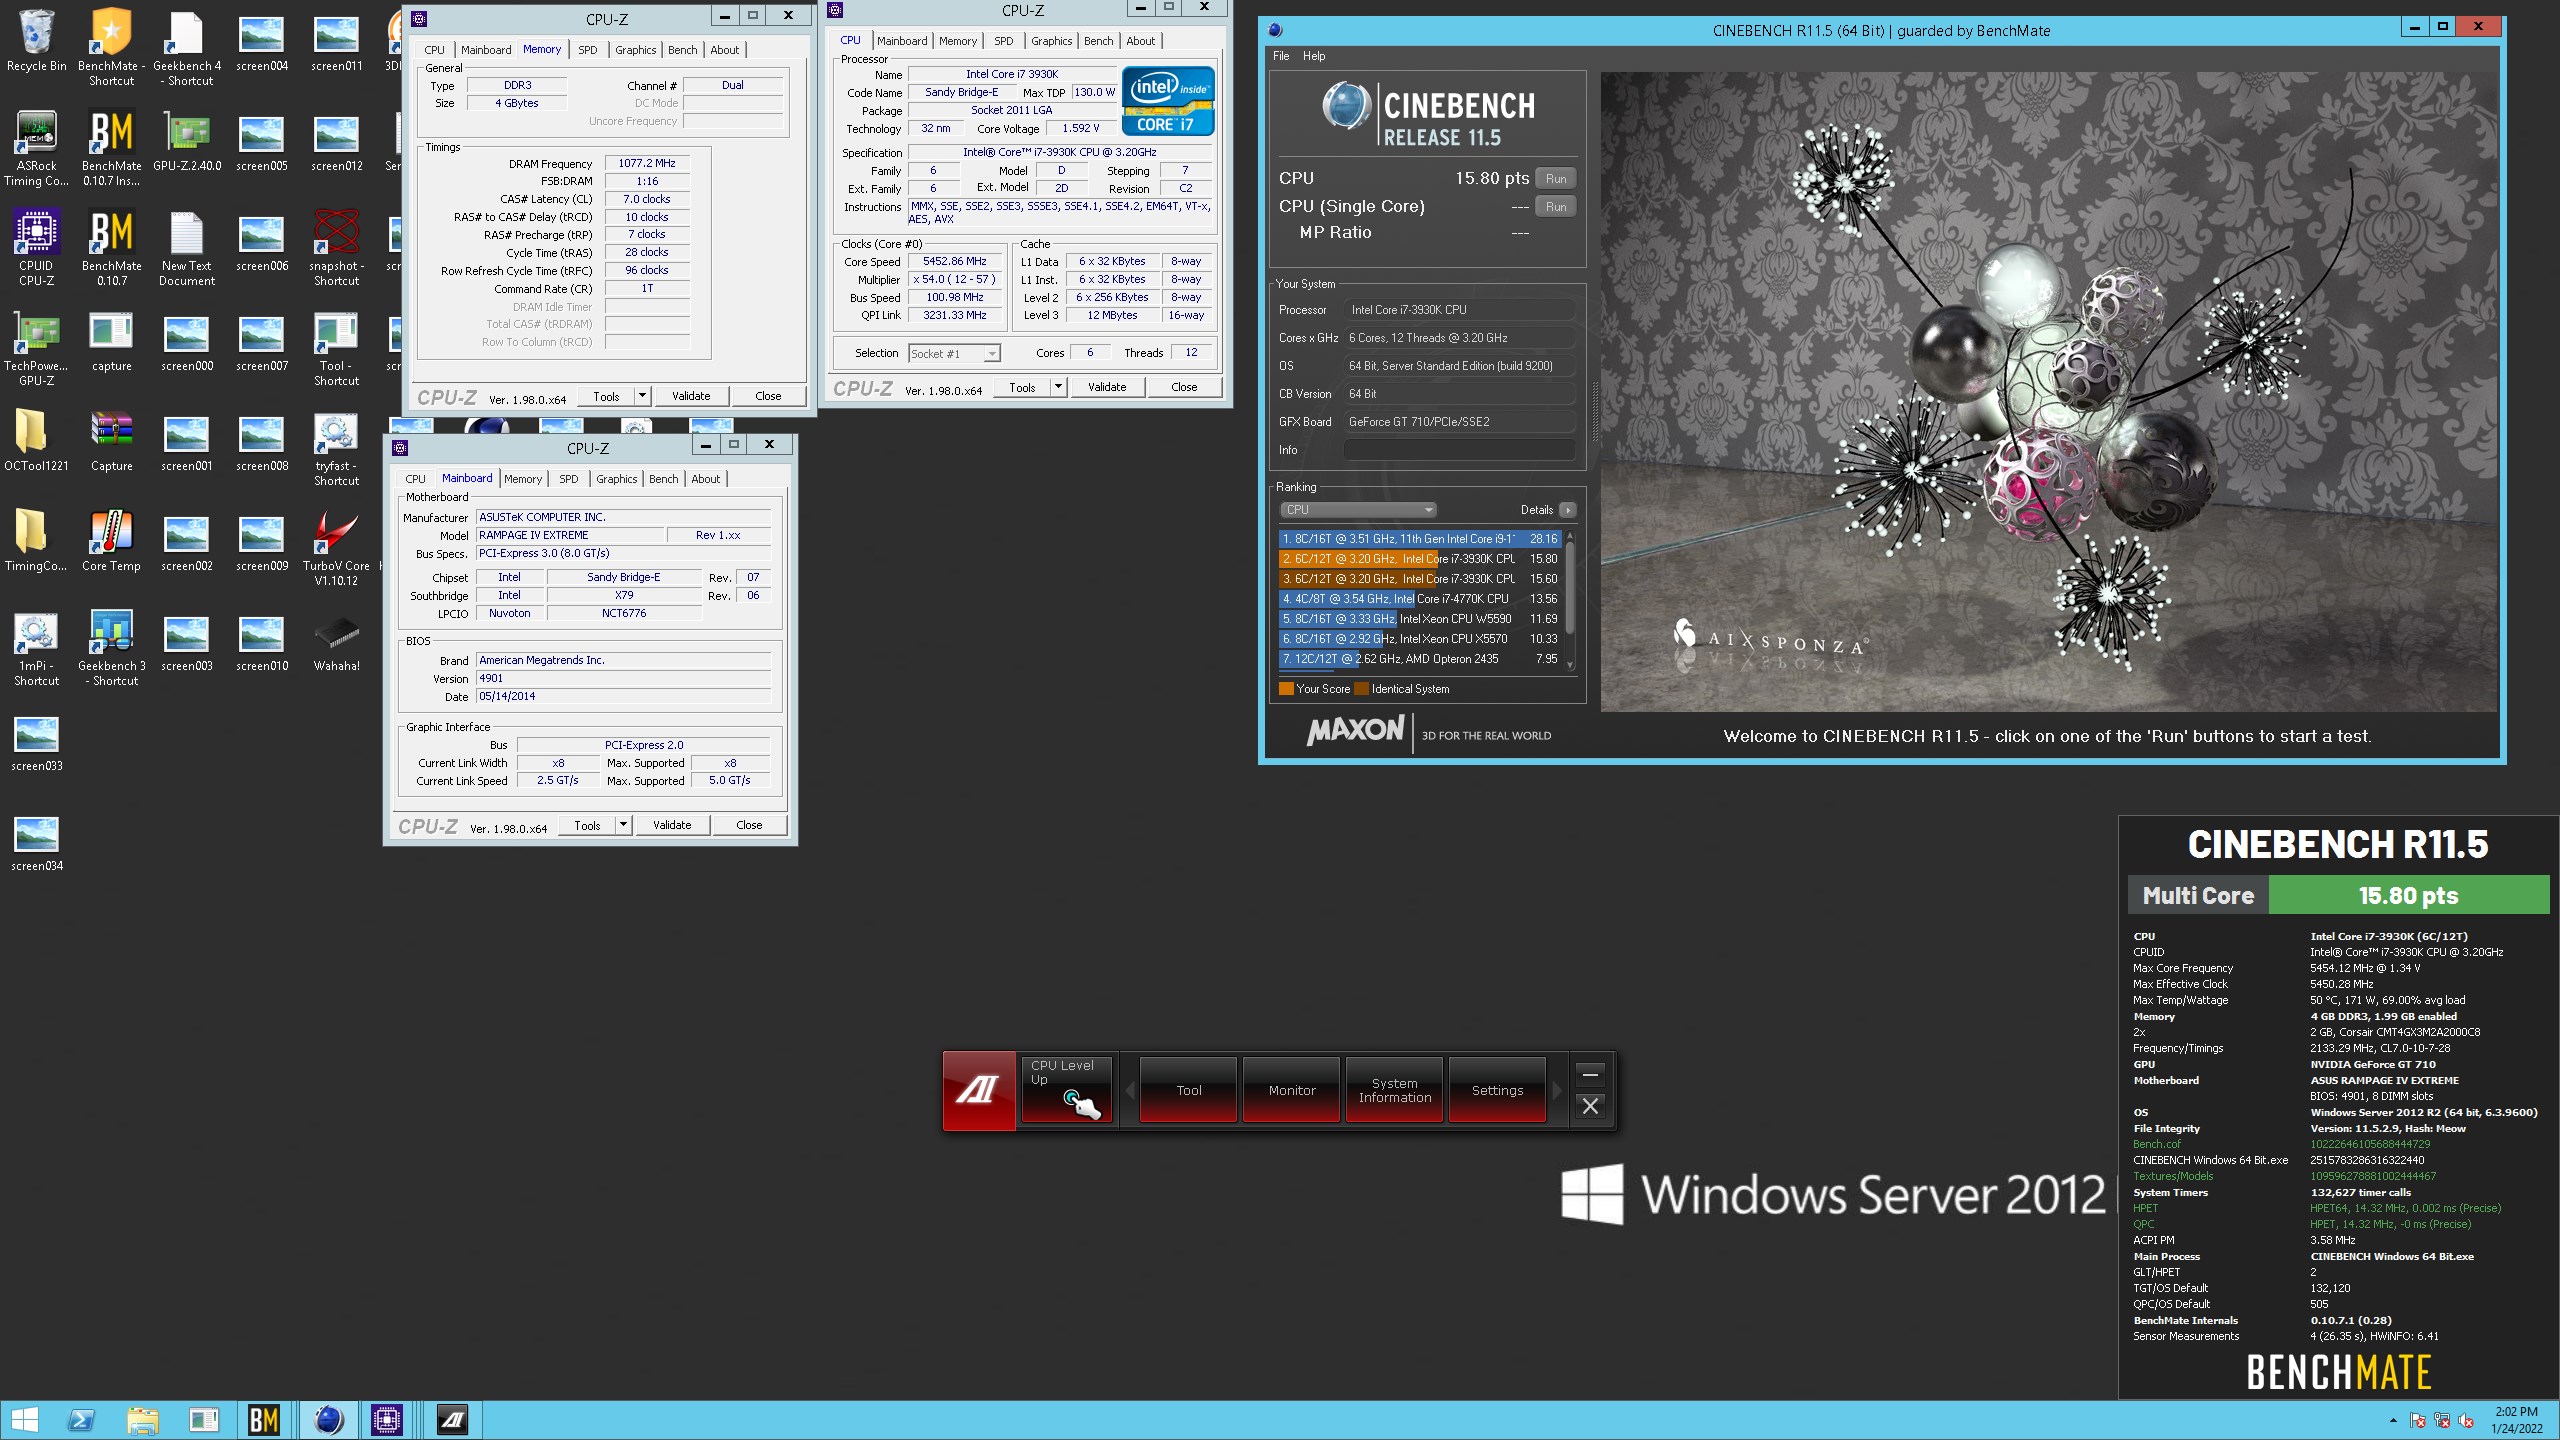Open the tryfast Shortcut desktop icon
The height and width of the screenshot is (1440, 2560).
tap(336, 447)
